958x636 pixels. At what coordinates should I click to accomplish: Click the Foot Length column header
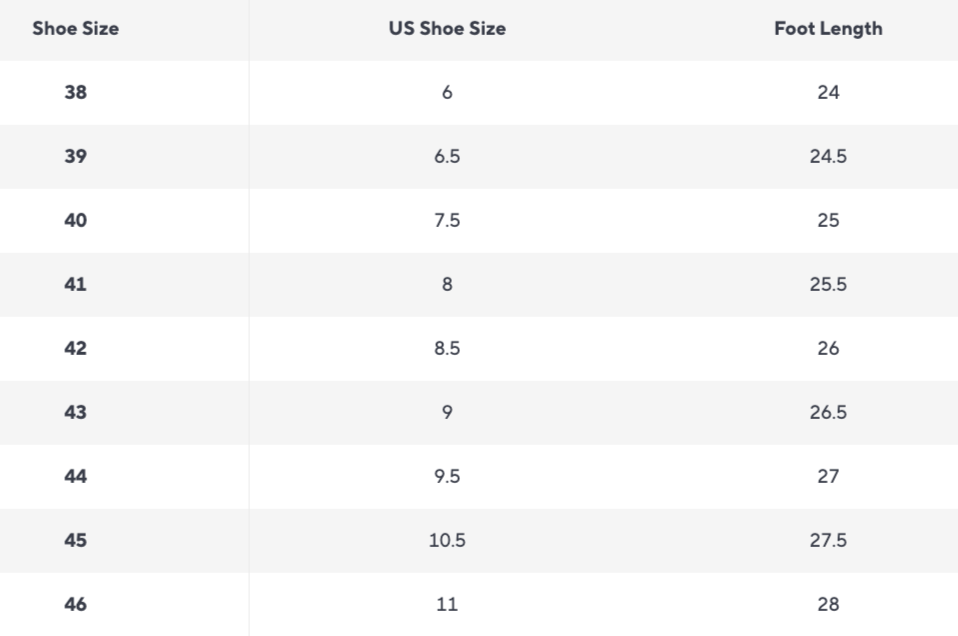click(827, 29)
